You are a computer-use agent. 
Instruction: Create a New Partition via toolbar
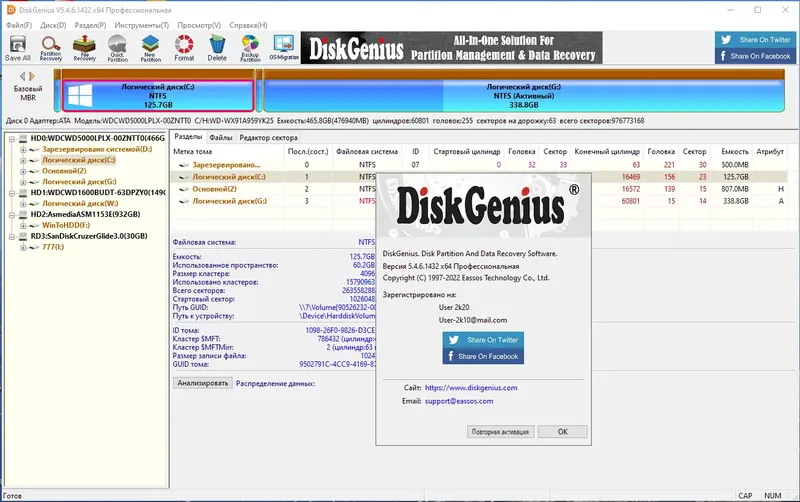[151, 48]
